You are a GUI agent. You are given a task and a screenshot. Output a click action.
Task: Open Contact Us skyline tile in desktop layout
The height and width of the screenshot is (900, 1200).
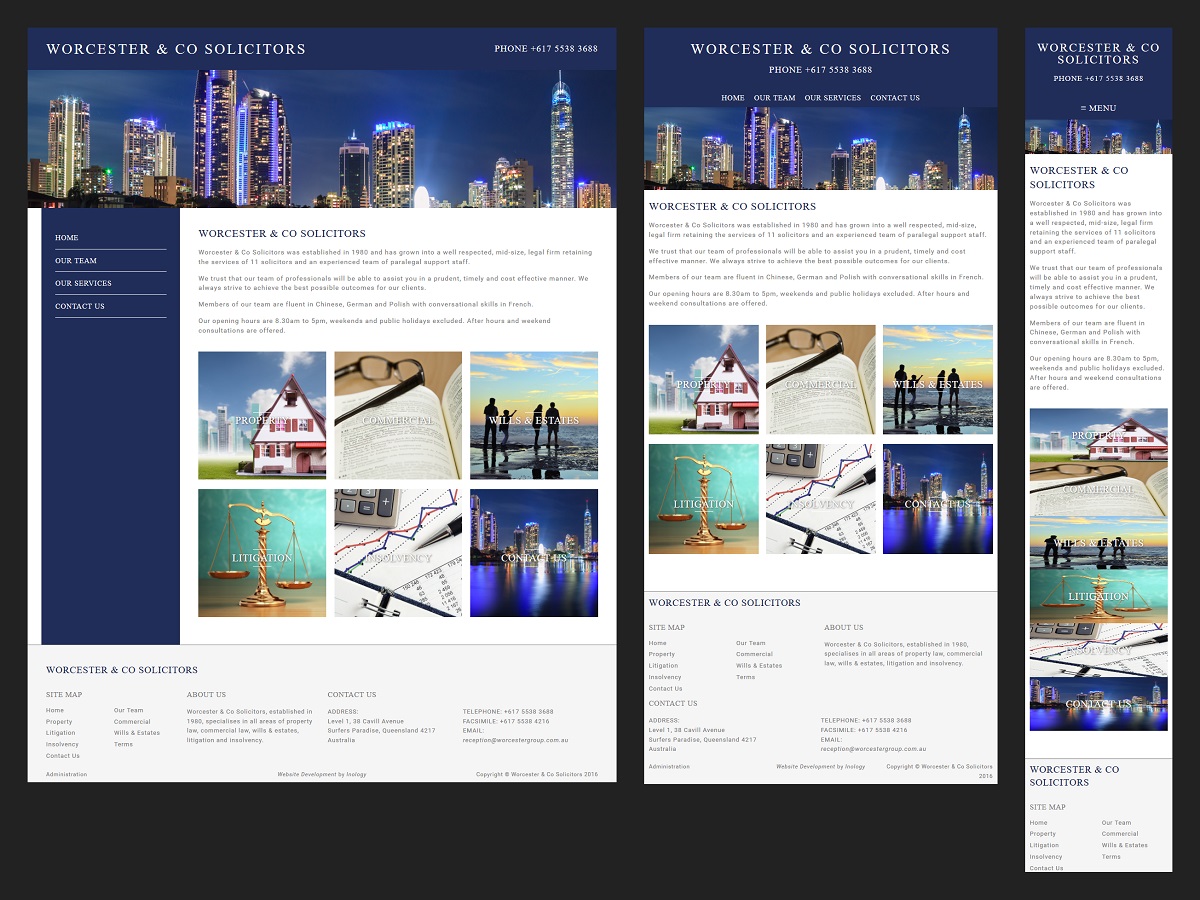pos(534,553)
